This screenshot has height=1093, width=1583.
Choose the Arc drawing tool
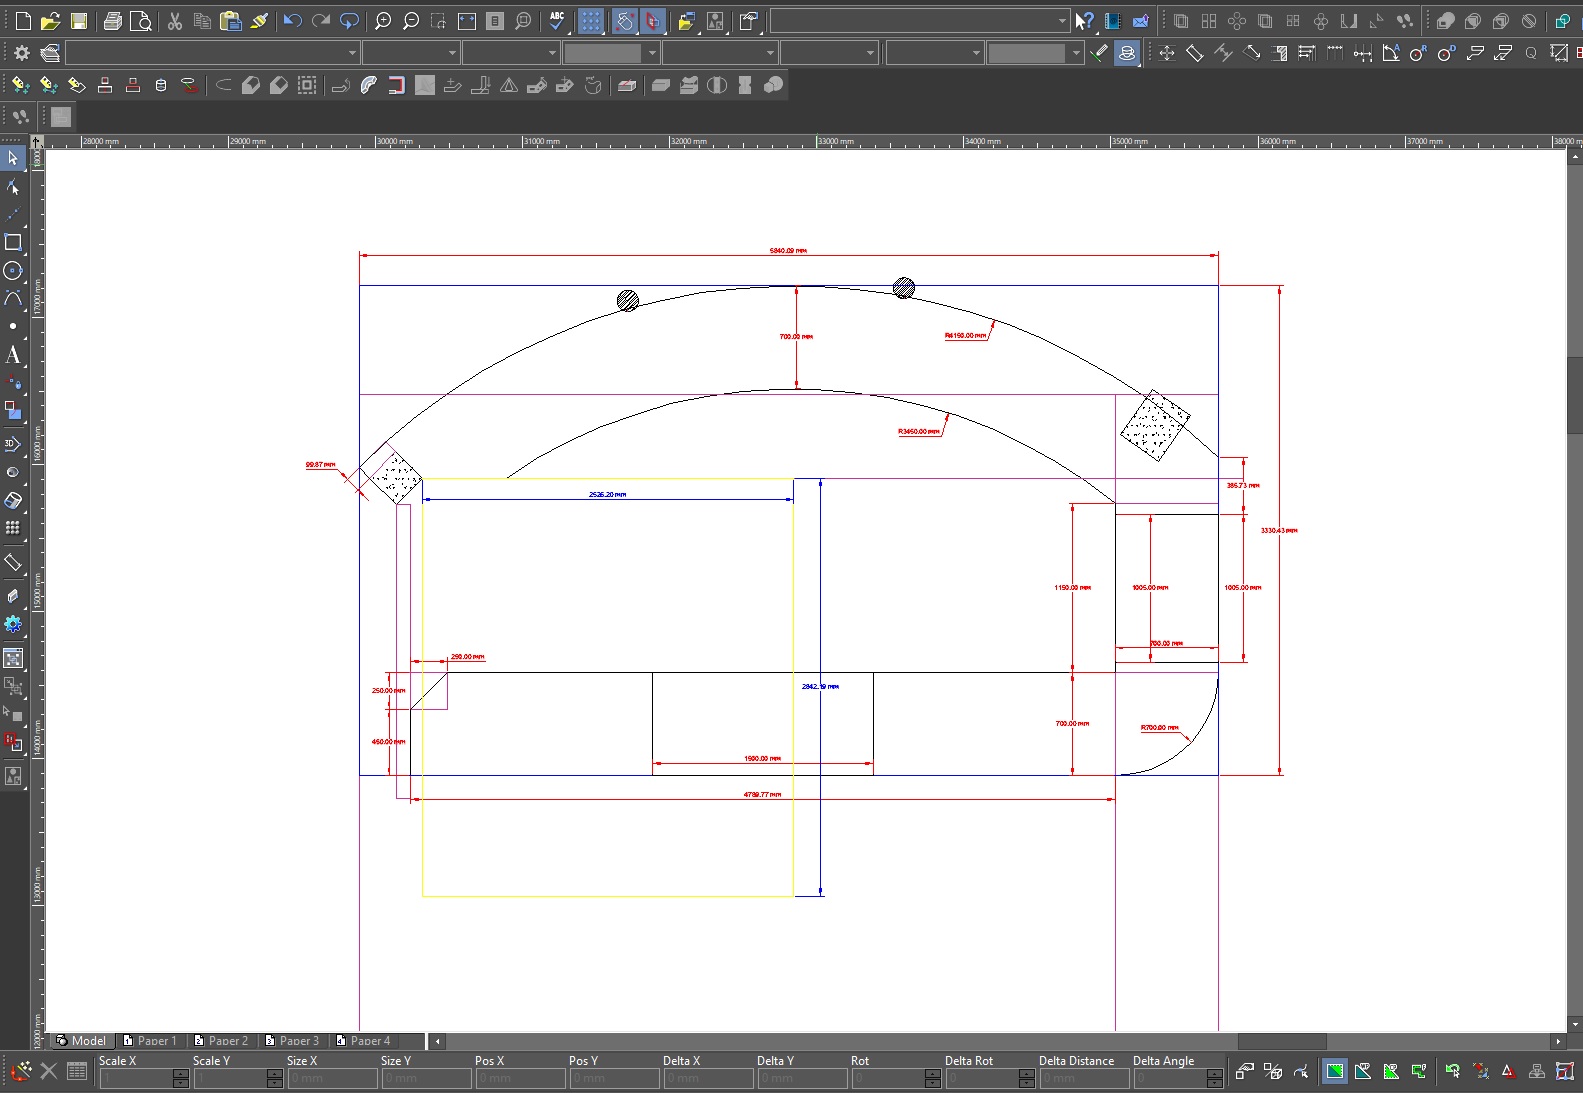coord(13,298)
